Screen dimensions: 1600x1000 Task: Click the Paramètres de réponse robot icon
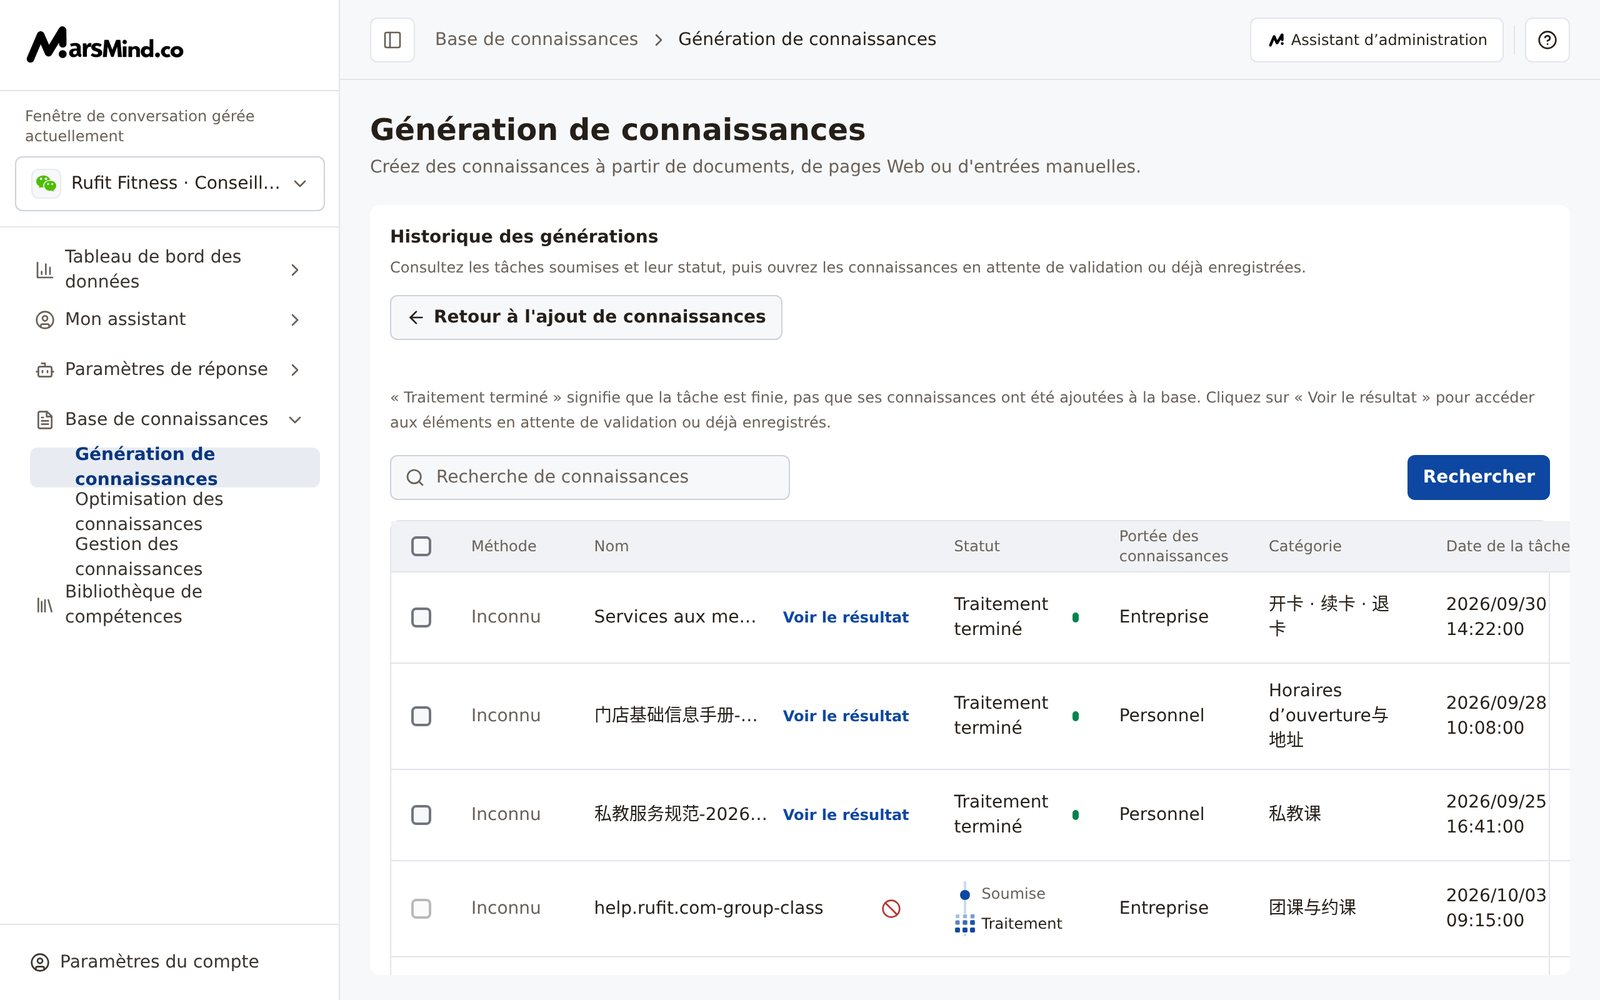[45, 370]
